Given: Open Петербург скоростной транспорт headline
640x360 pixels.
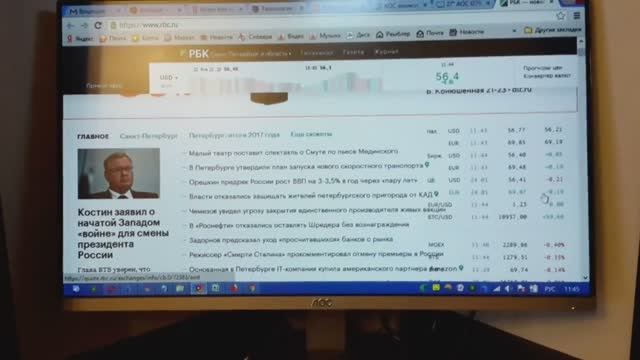Looking at the screenshot, I should point(306,167).
